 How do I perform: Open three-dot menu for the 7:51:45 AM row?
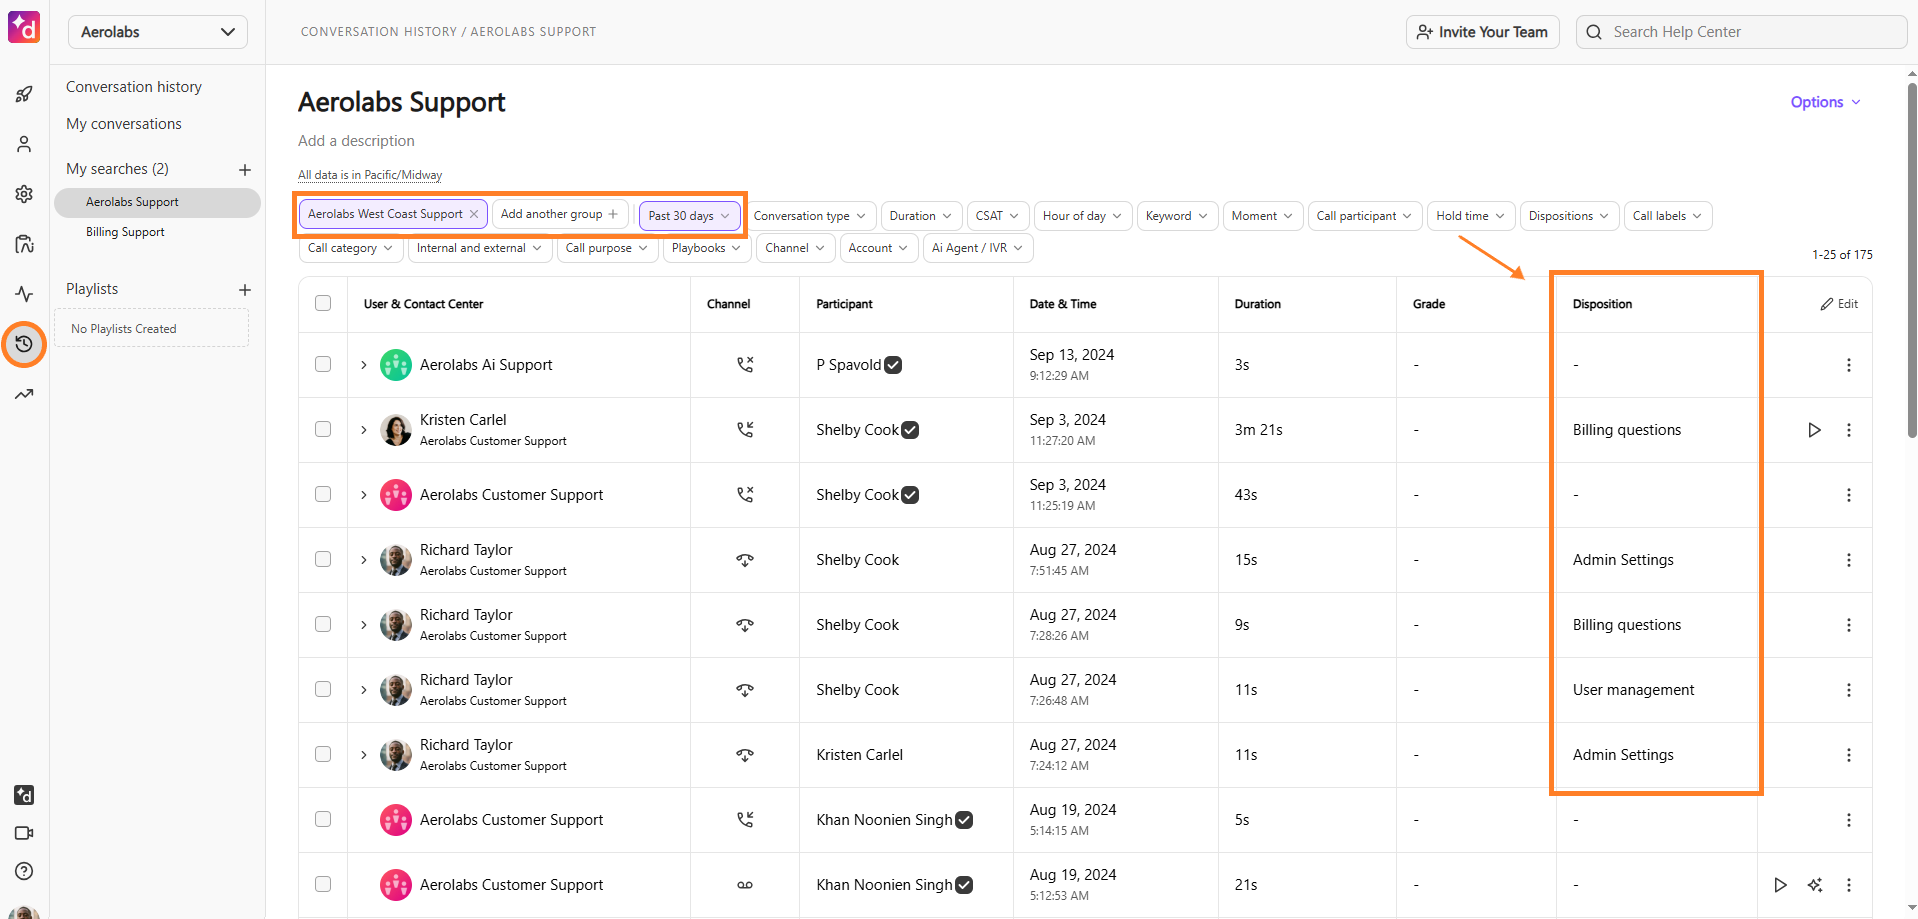click(x=1849, y=560)
